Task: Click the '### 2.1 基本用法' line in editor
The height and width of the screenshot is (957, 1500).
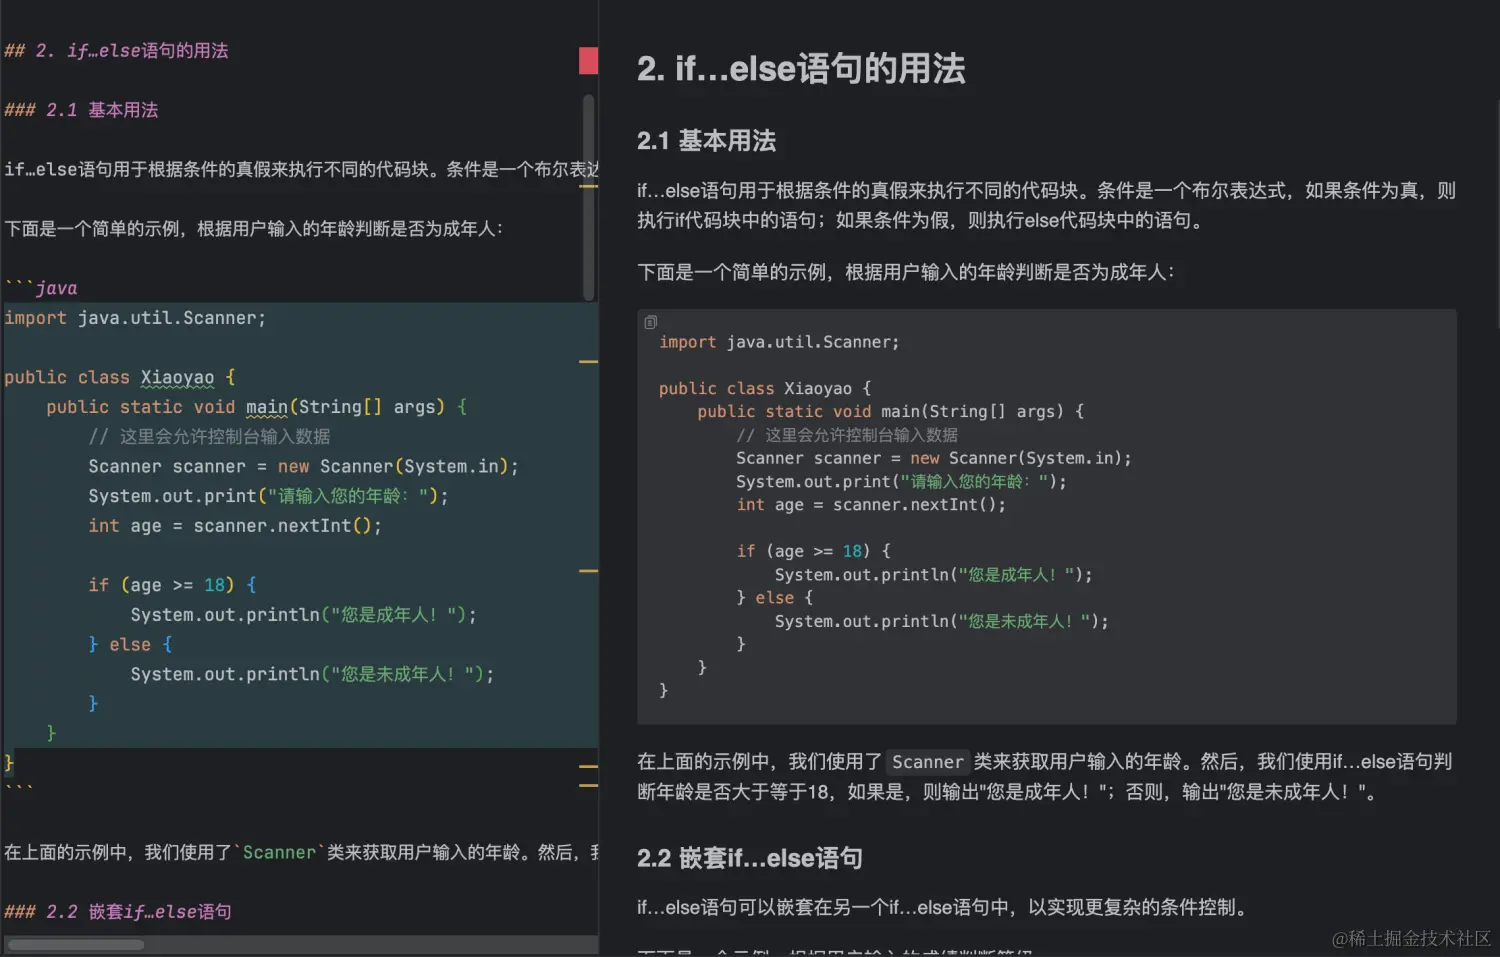Action: (81, 110)
